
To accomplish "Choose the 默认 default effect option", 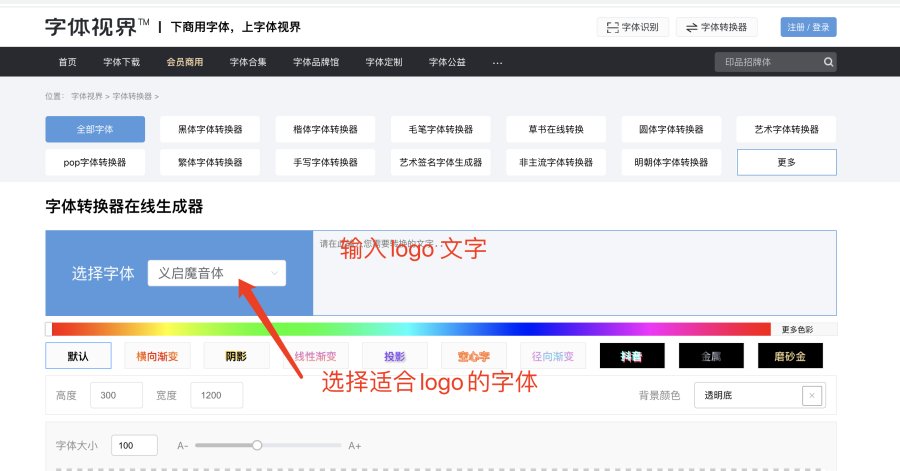I will pyautogui.click(x=78, y=356).
